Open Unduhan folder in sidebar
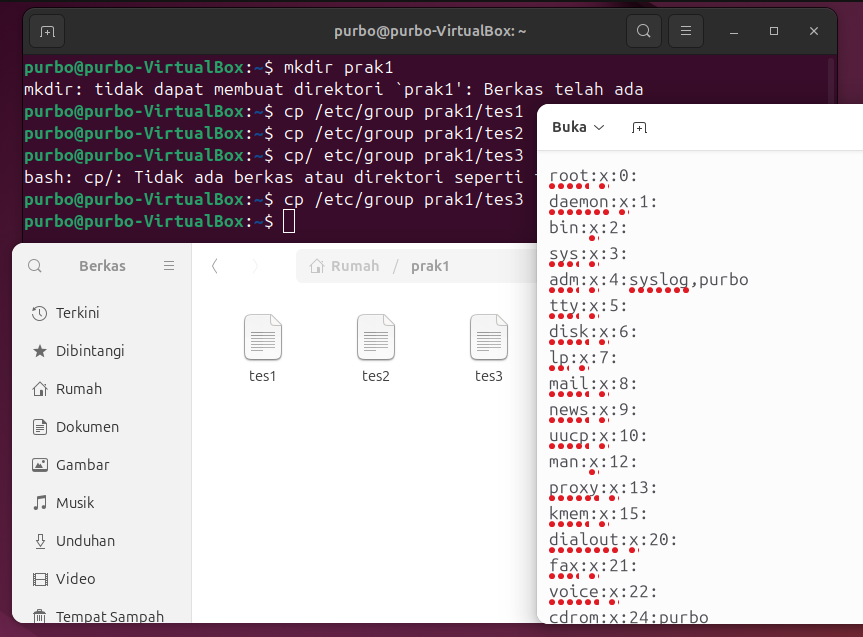 pos(102,541)
